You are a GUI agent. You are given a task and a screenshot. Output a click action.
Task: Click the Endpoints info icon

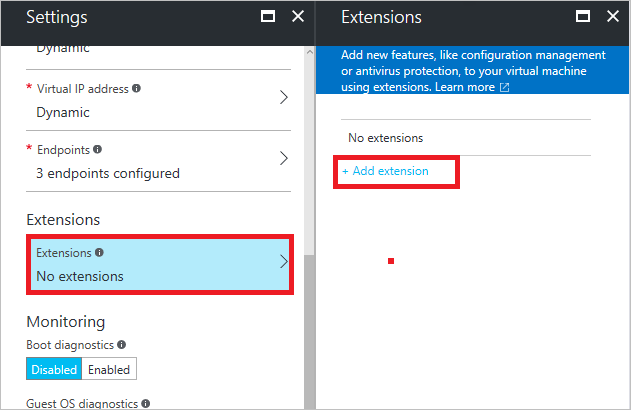pos(98,149)
